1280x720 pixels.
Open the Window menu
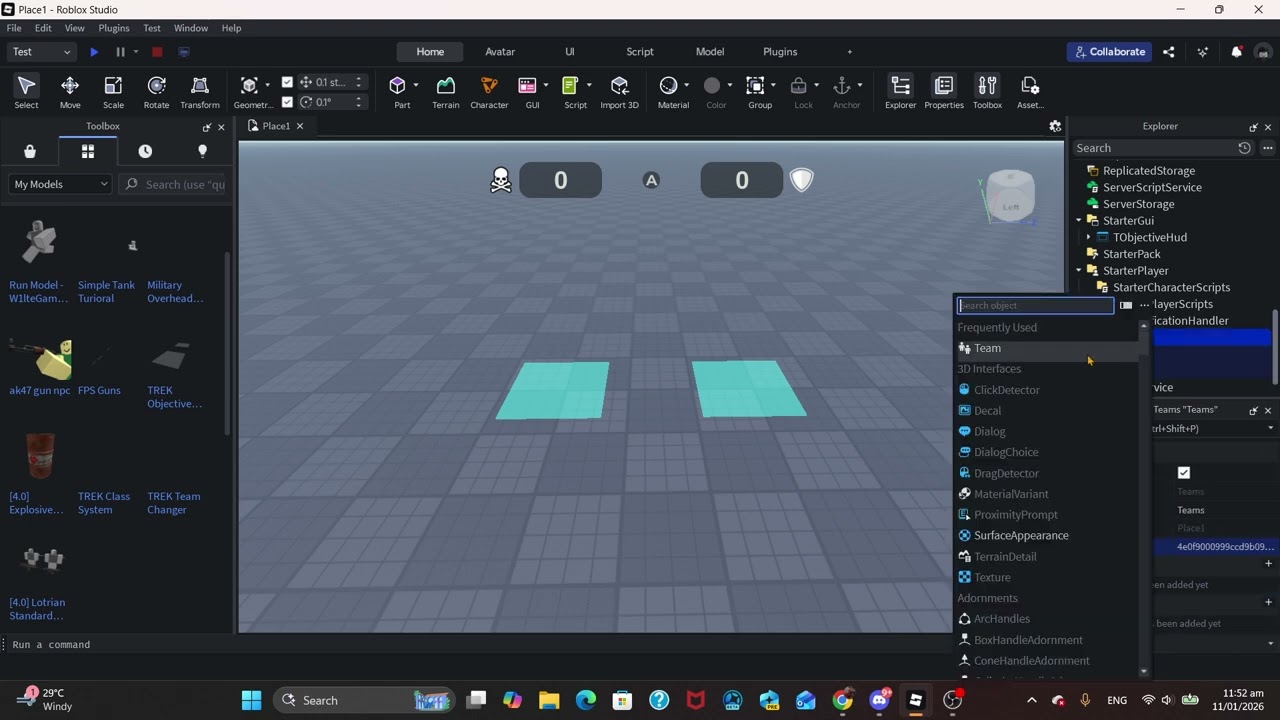pos(191,28)
